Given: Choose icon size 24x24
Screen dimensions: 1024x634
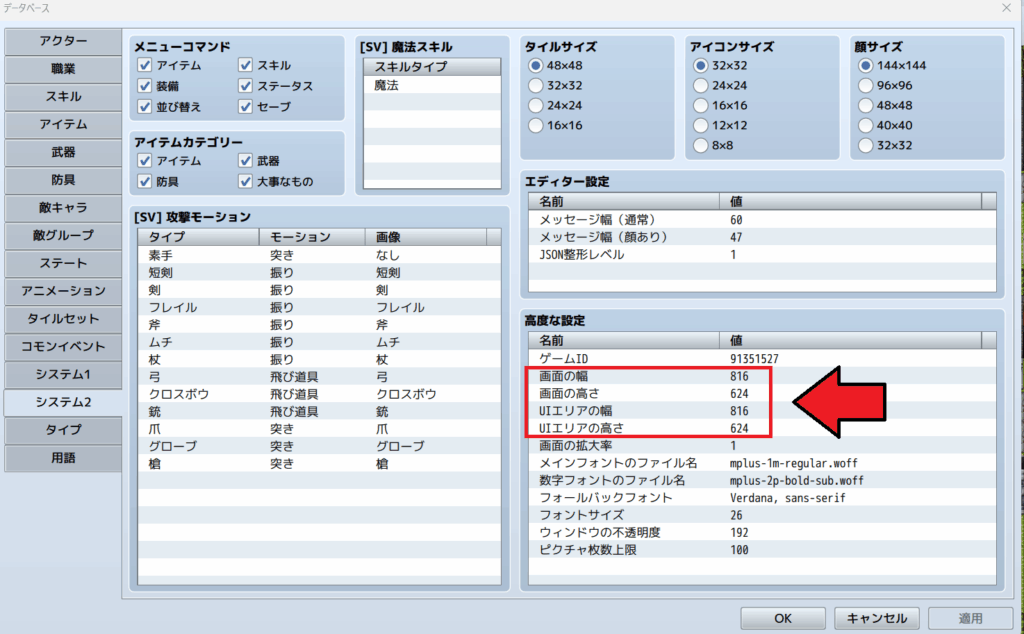Looking at the screenshot, I should pos(701,86).
